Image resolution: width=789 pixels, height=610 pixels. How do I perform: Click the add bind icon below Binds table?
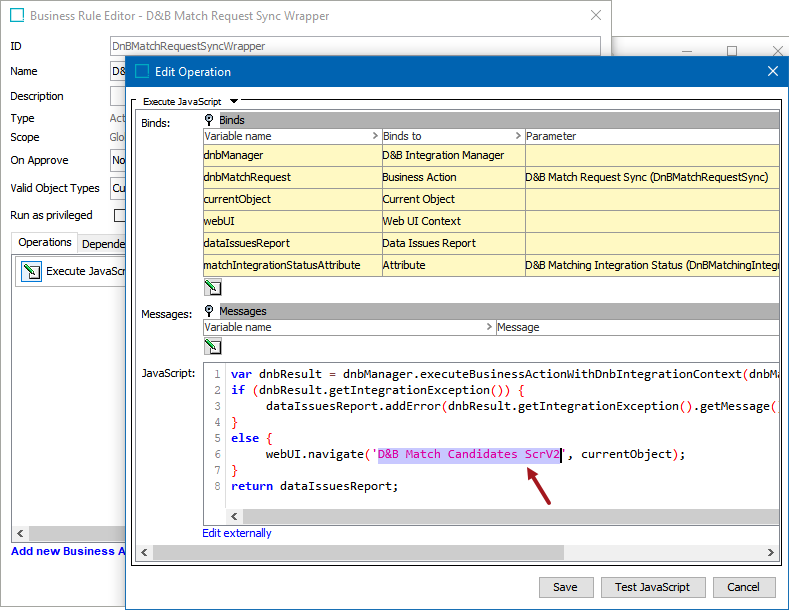click(x=212, y=288)
